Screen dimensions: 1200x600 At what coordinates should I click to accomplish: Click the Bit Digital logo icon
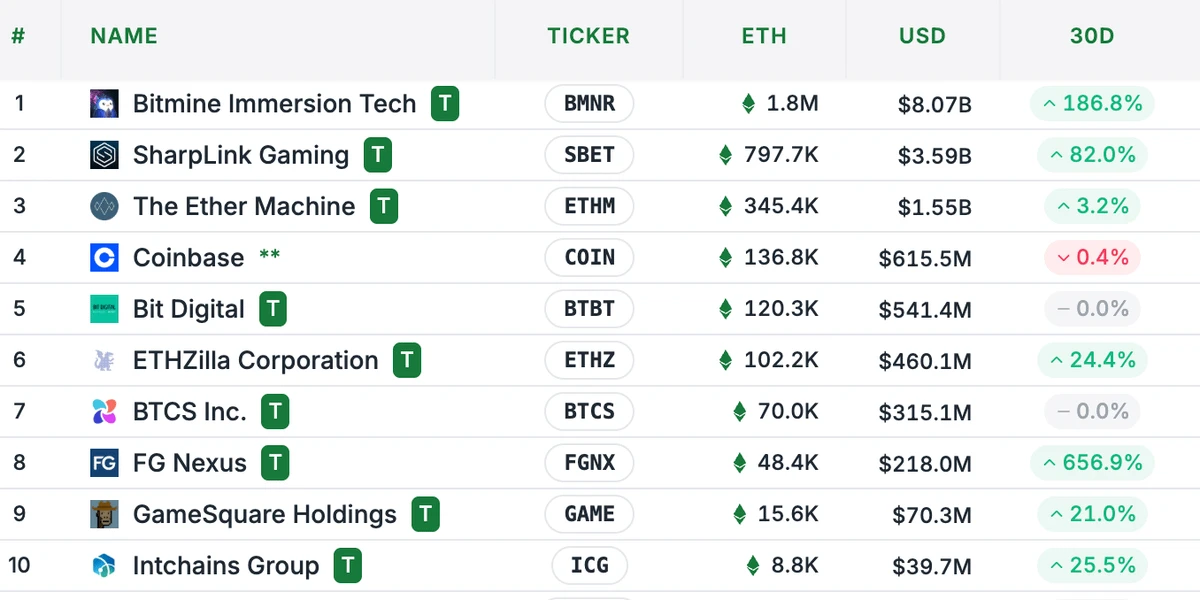104,309
